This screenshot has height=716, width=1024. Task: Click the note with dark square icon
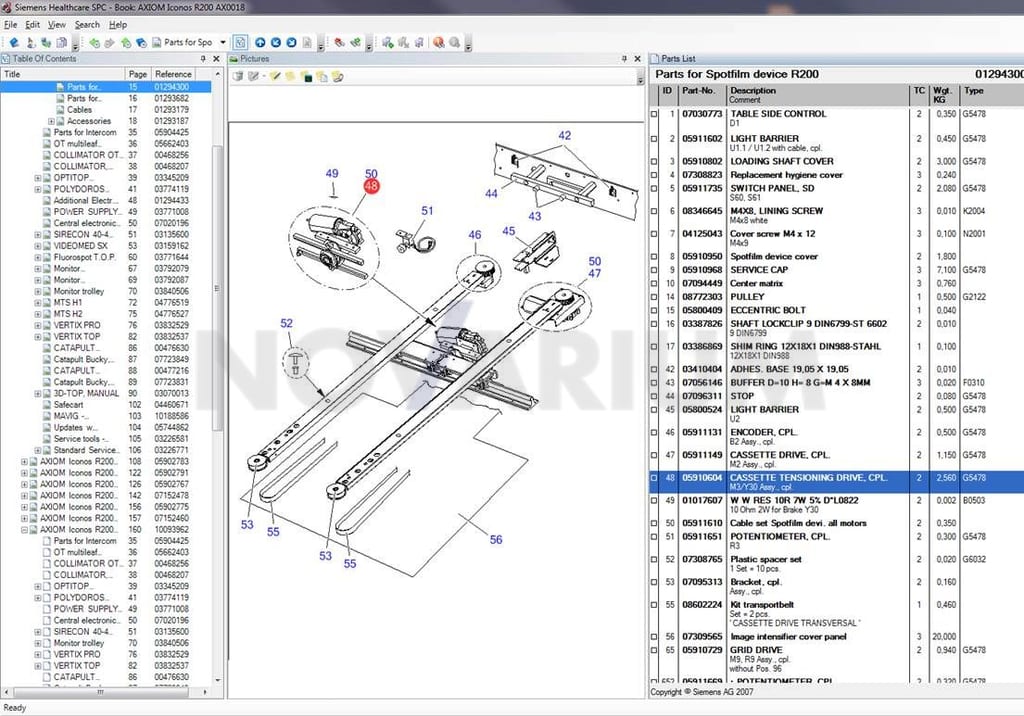[x=306, y=76]
